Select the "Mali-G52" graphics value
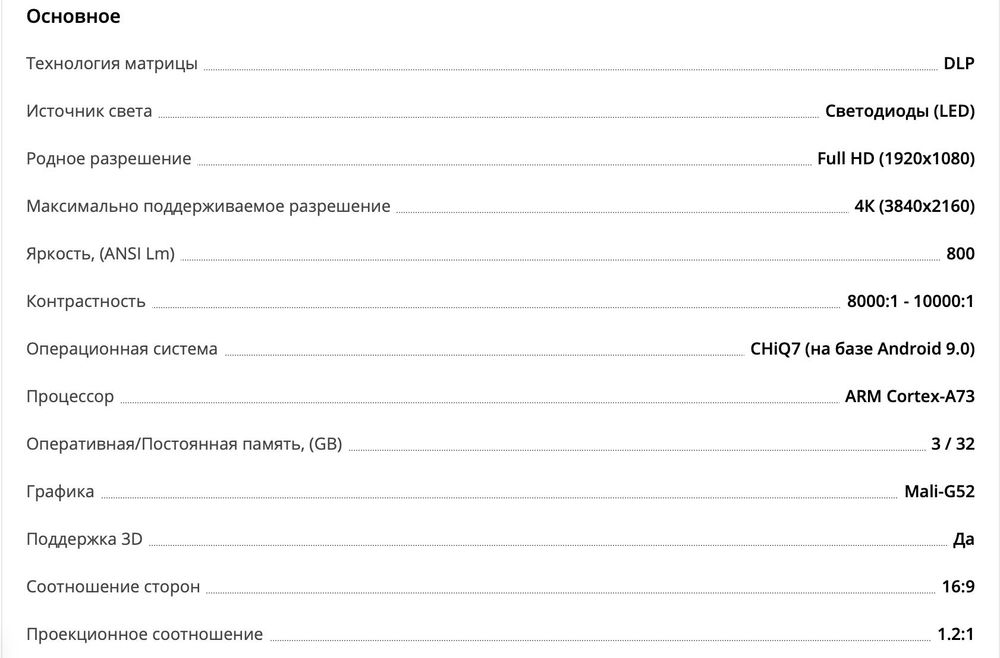Screen dimensions: 1000x658 tap(938, 492)
